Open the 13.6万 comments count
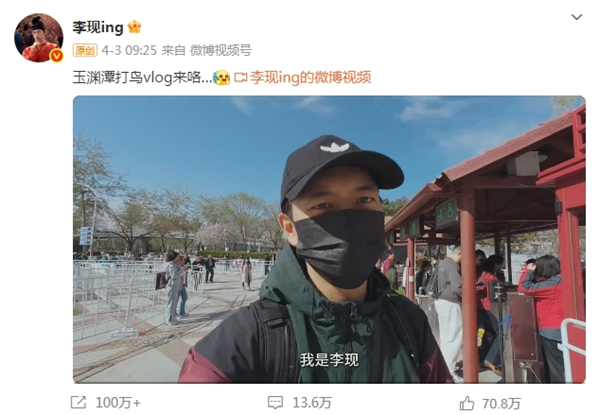The height and width of the screenshot is (415, 600). [x=312, y=403]
